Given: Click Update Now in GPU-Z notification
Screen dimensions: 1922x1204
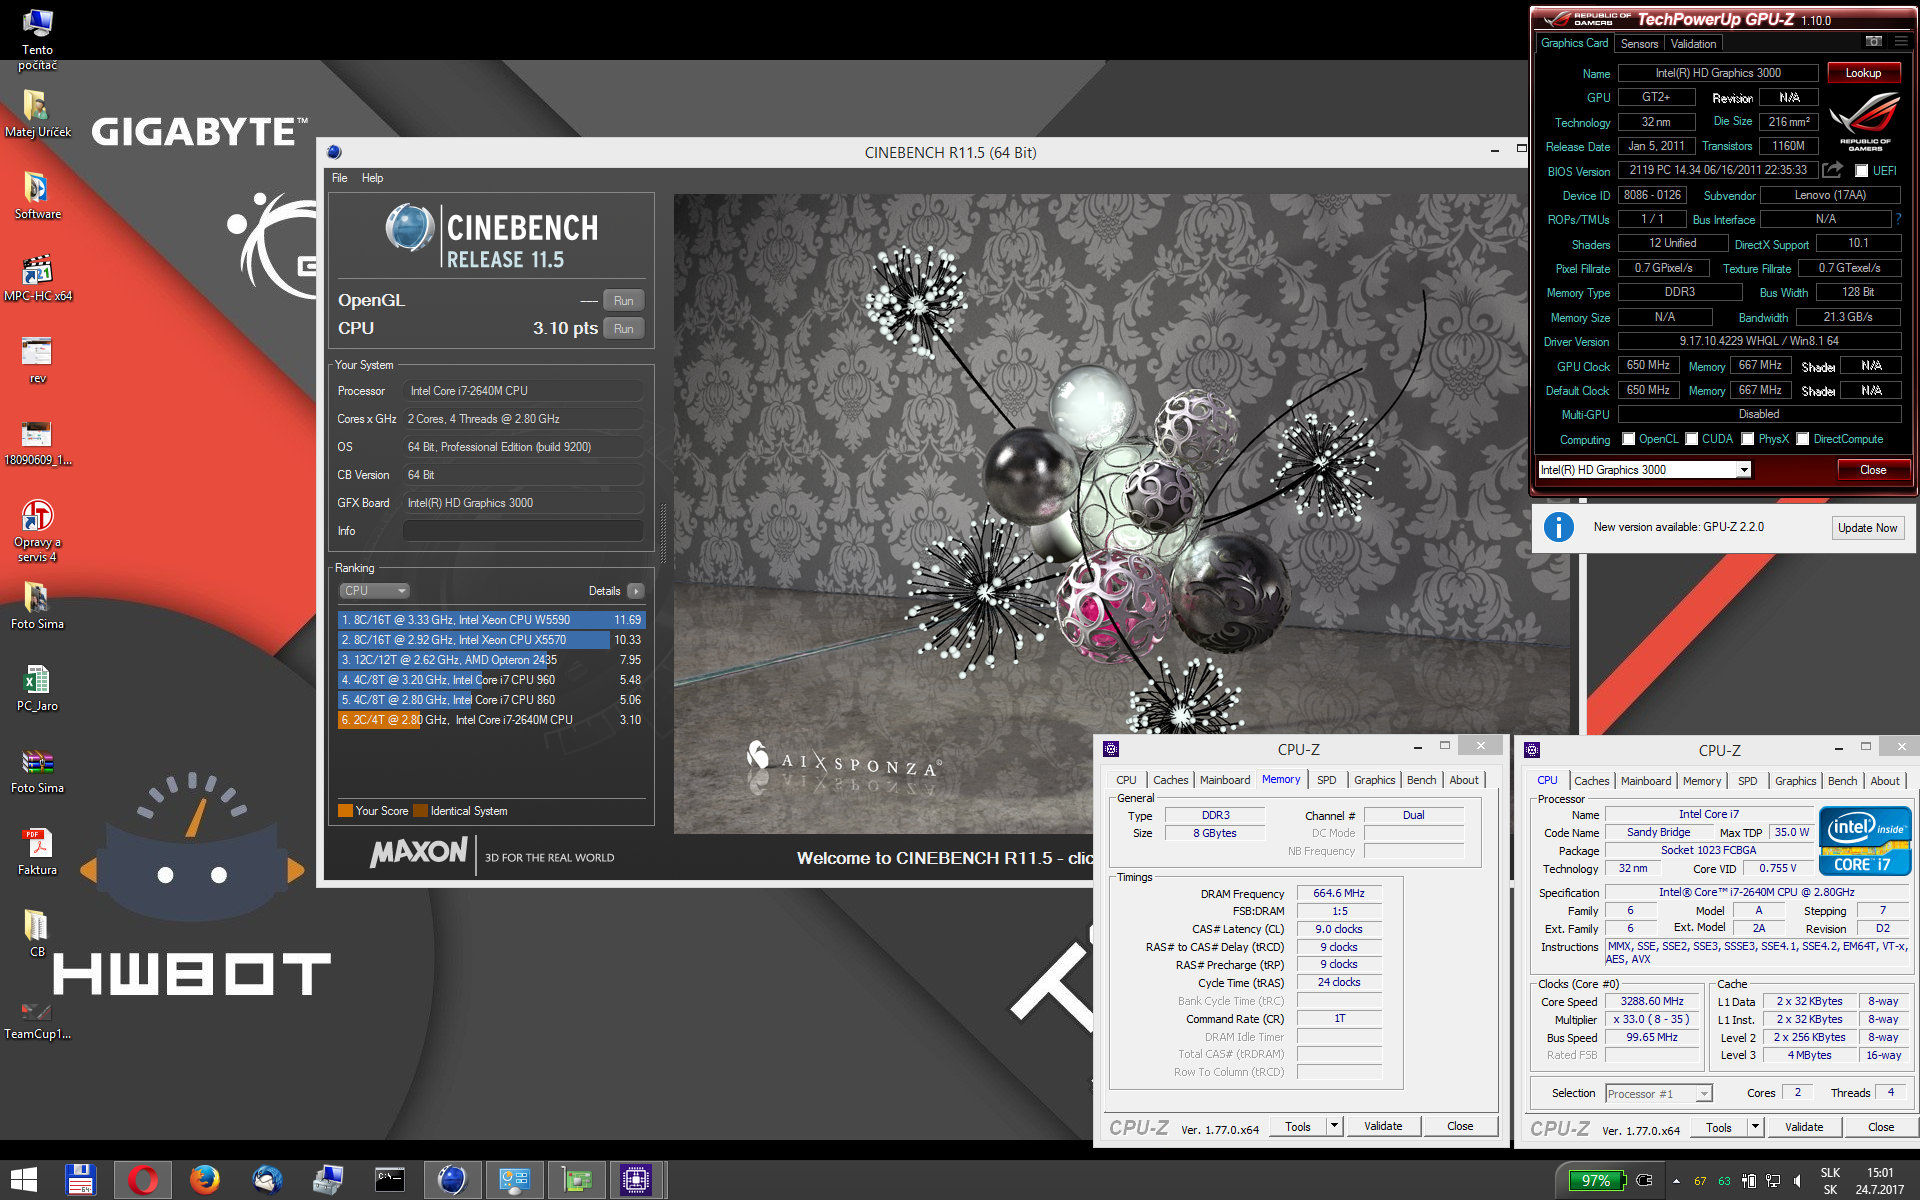Looking at the screenshot, I should [x=1868, y=528].
